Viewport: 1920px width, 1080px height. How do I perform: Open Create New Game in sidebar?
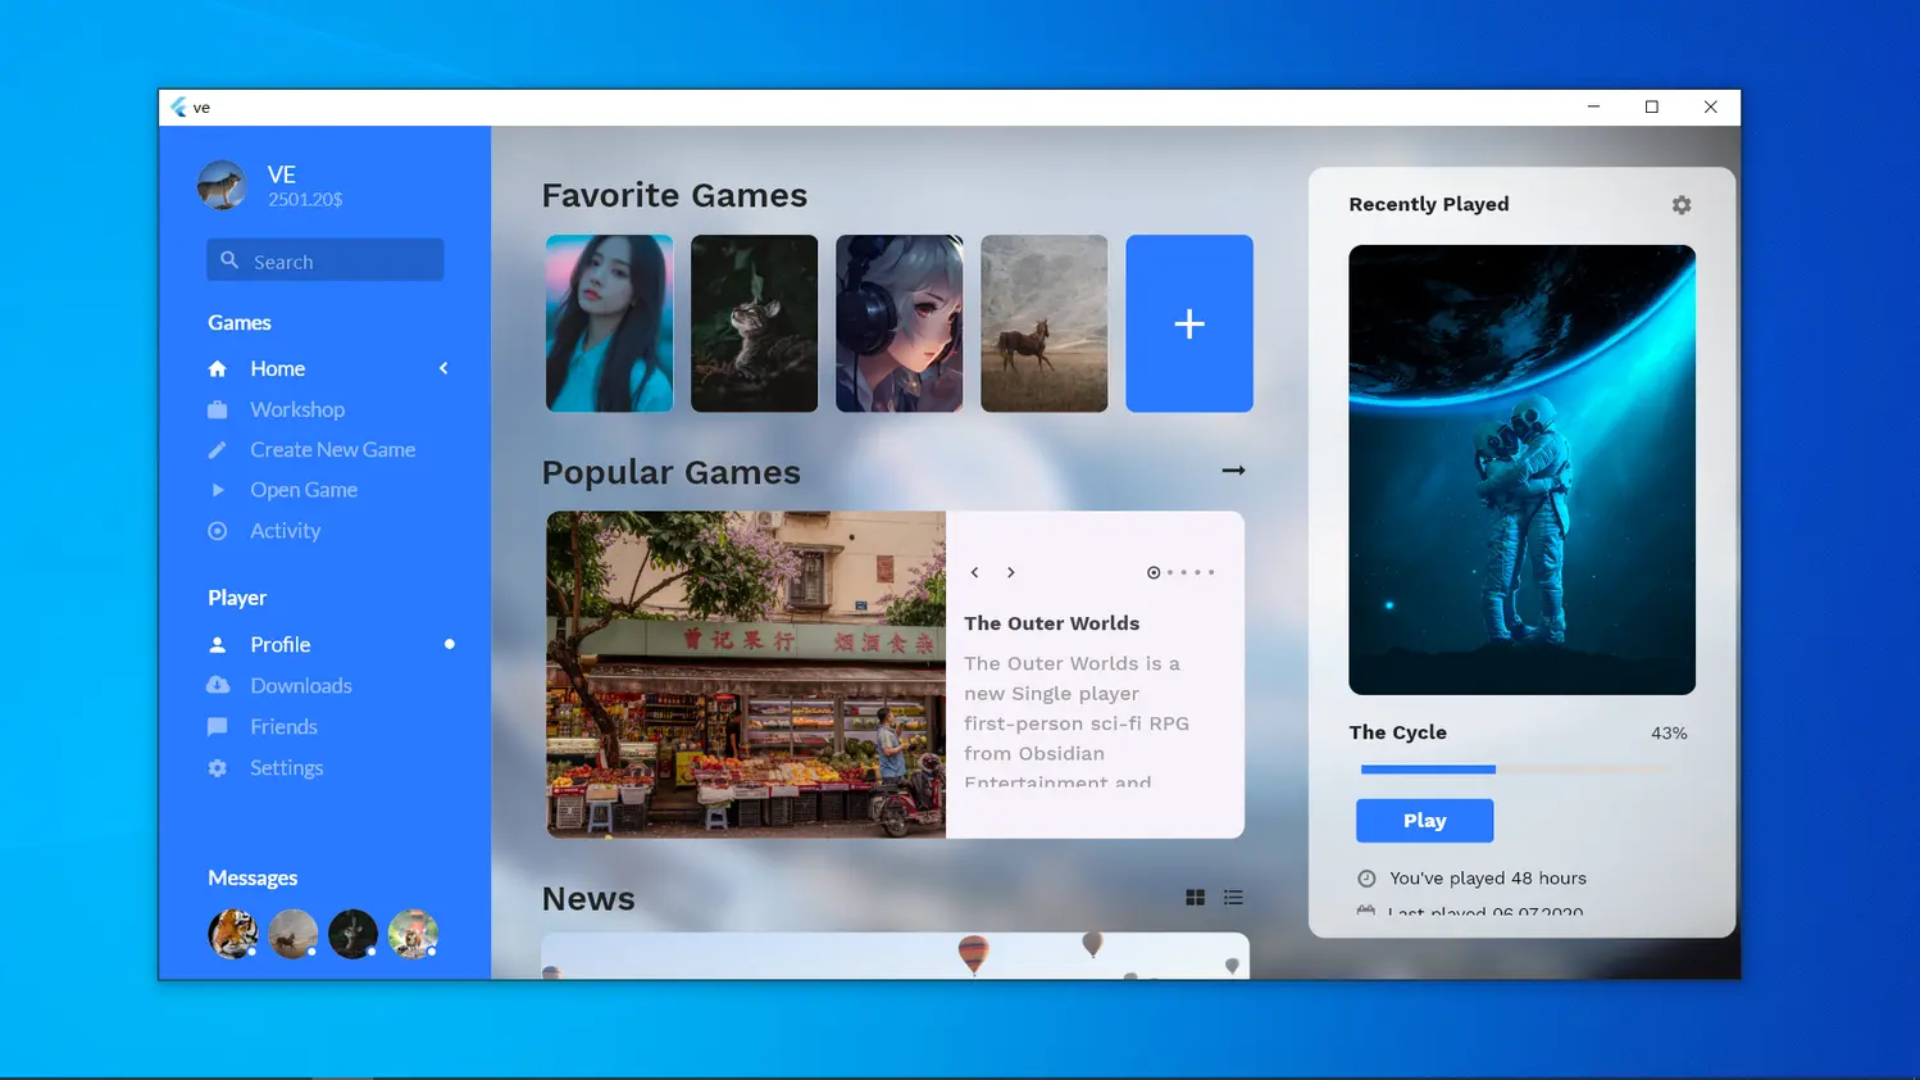tap(332, 450)
